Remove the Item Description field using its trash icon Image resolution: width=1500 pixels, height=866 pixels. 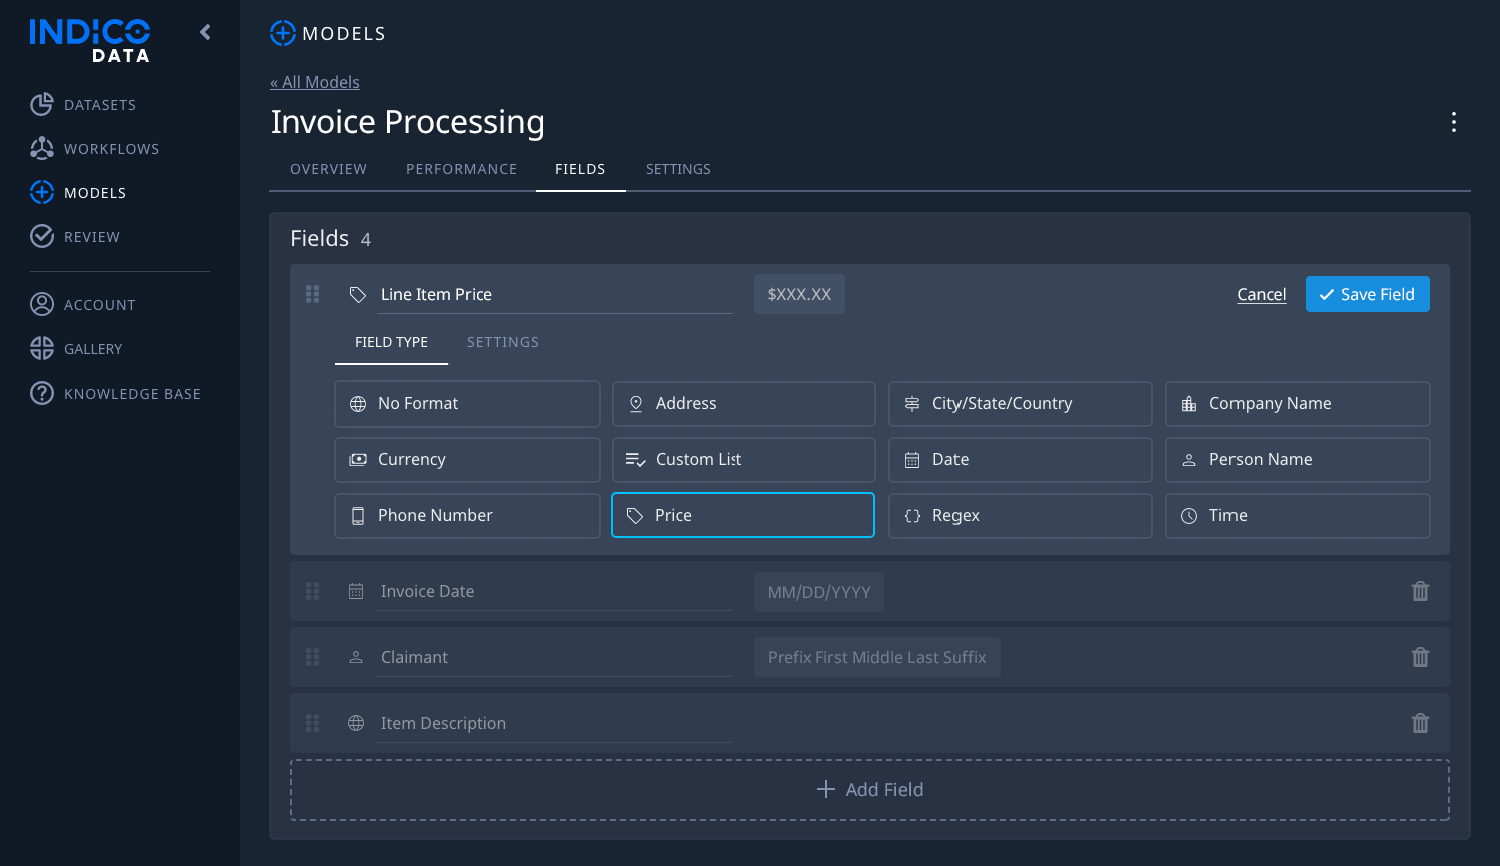coord(1420,723)
